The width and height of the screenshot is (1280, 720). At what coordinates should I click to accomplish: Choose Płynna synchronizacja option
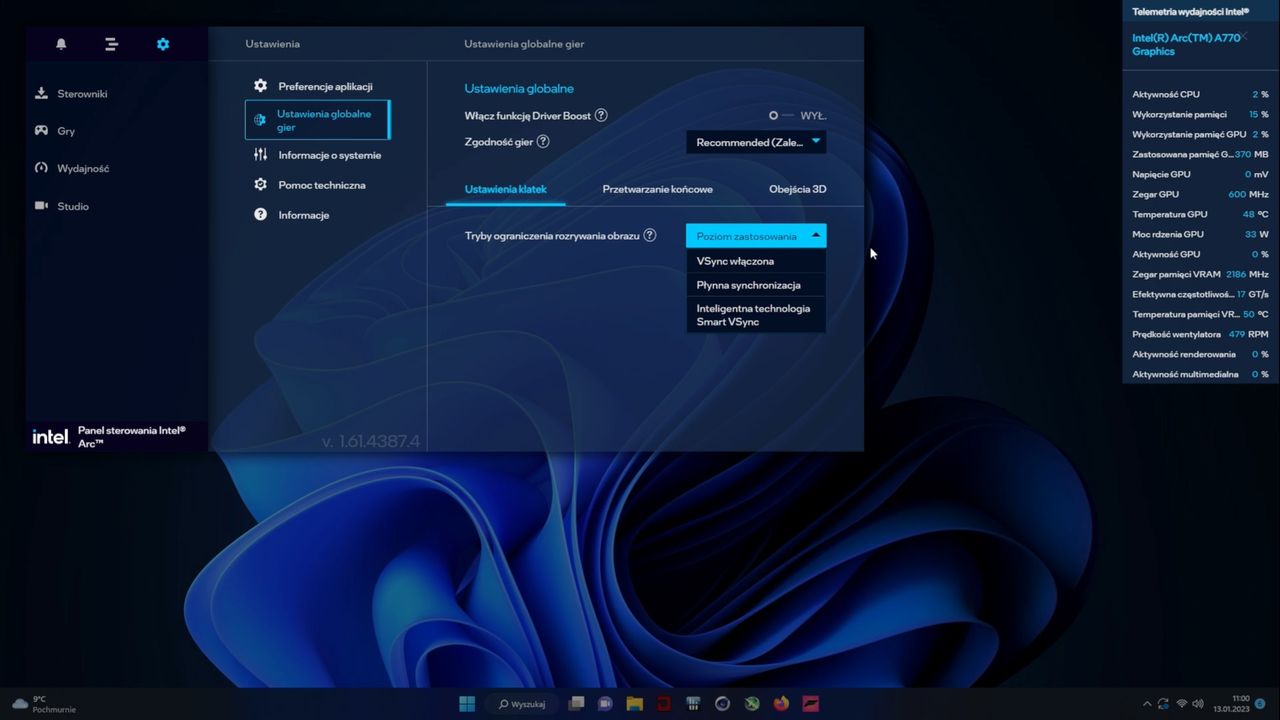pos(756,285)
